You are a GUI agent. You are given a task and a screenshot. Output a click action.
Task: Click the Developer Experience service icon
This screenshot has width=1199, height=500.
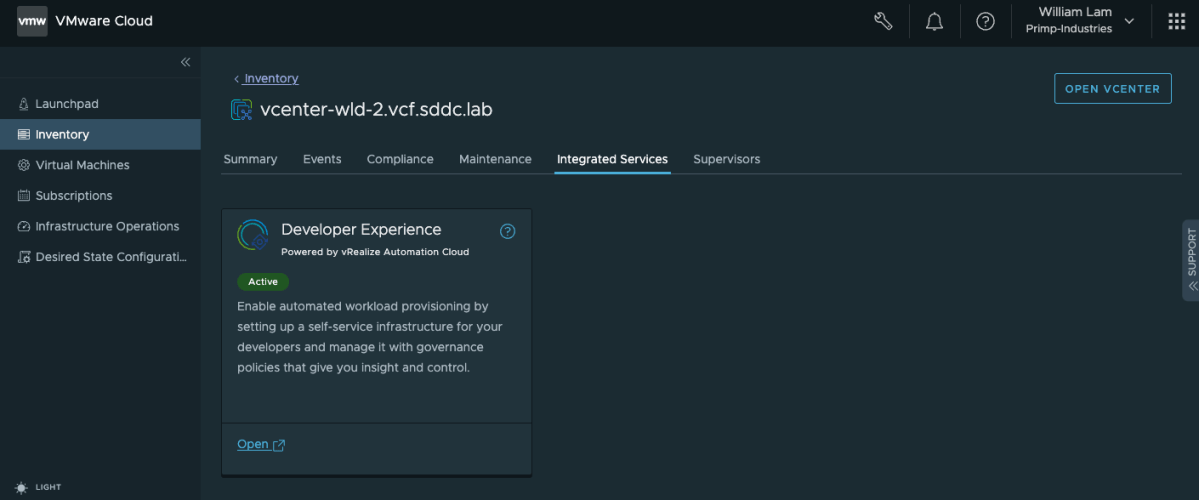tap(253, 235)
